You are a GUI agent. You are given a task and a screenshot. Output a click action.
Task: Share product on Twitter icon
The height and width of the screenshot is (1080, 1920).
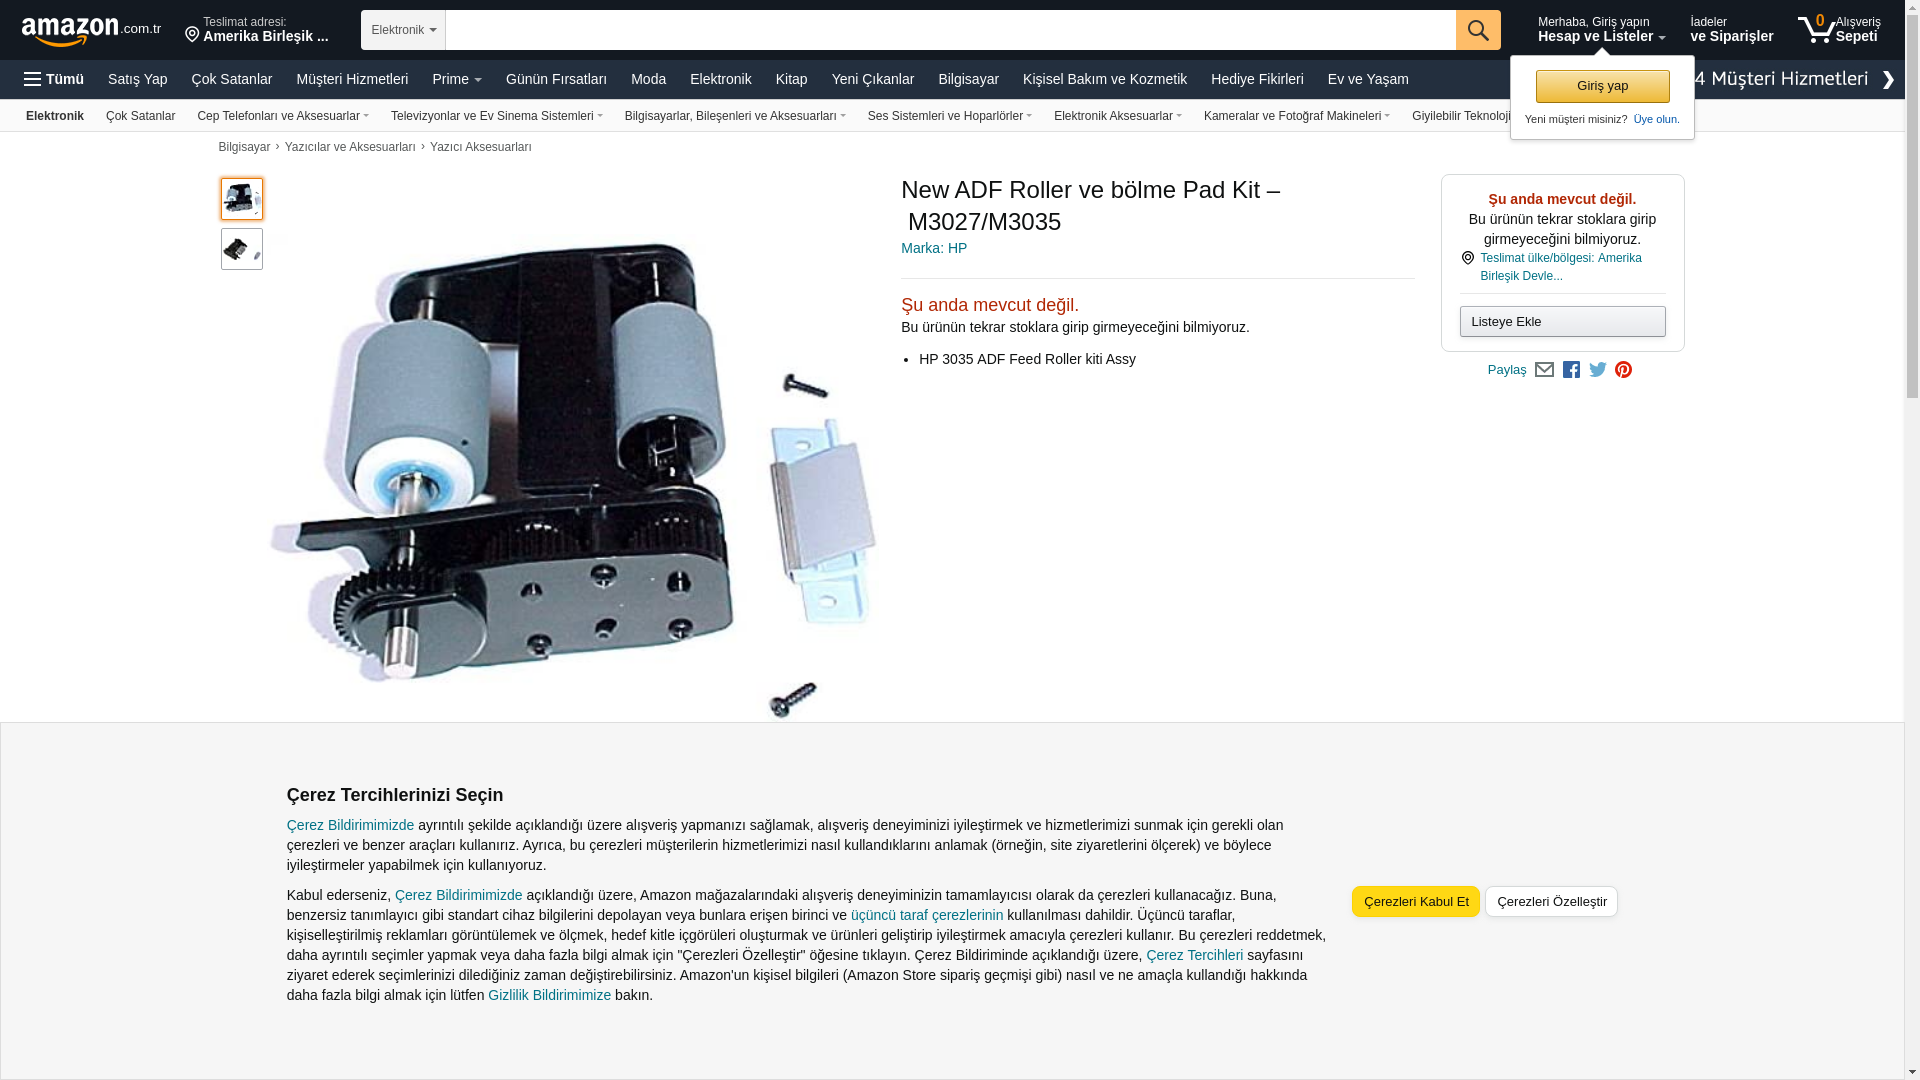(1598, 370)
